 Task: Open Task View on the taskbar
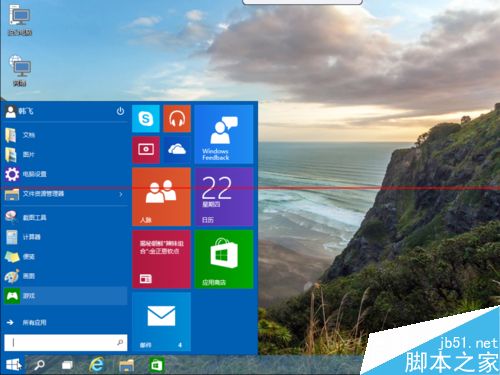[67, 365]
